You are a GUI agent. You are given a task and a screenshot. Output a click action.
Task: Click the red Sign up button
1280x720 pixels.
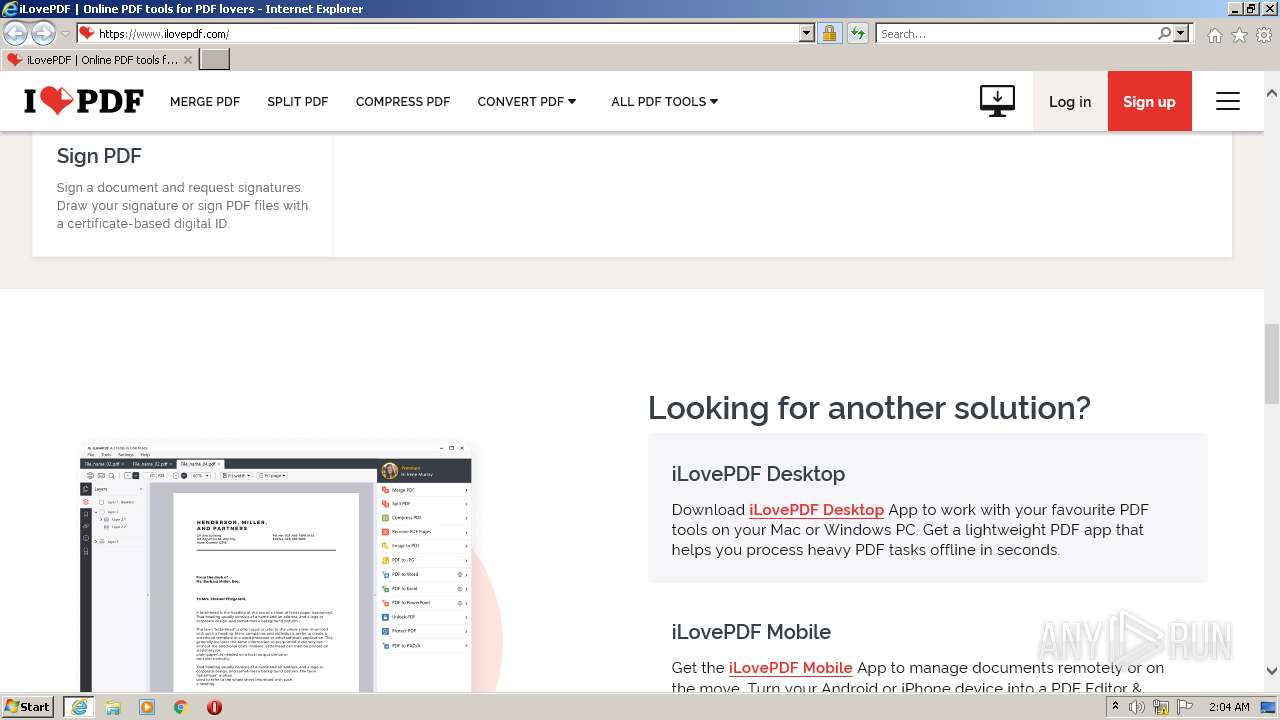click(1149, 101)
